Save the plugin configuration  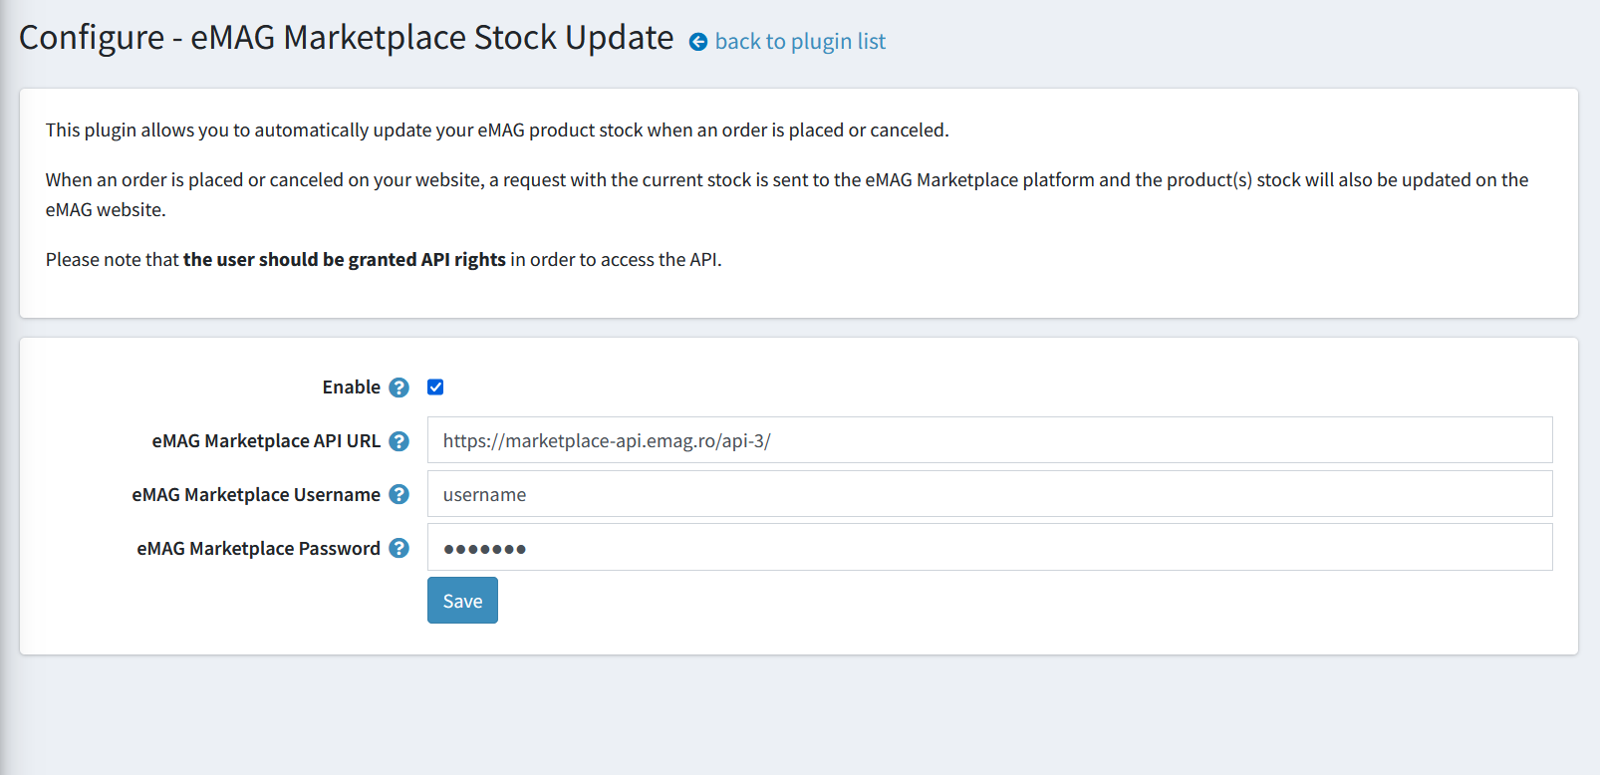click(x=462, y=601)
